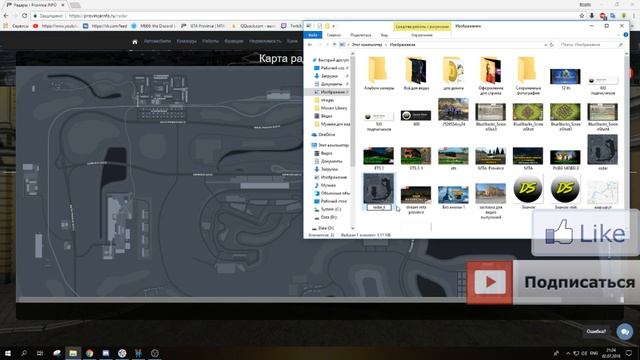Screen dimensions: 640x360
Task: Click the radar_k filename rename box
Action: 379,207
